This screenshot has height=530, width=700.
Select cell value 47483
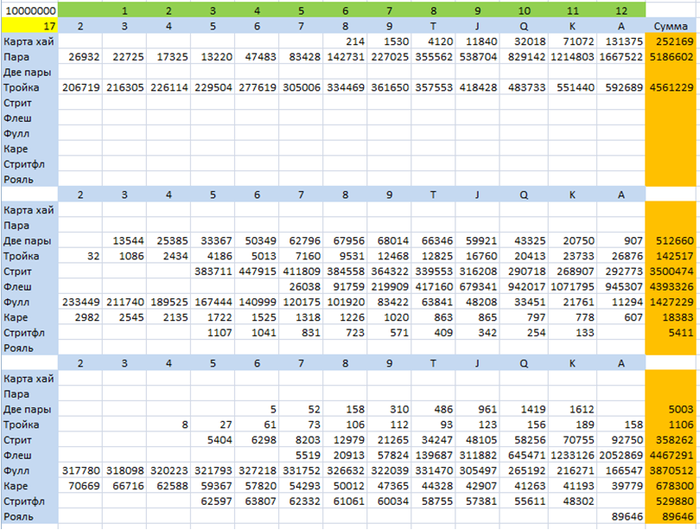[x=257, y=57]
